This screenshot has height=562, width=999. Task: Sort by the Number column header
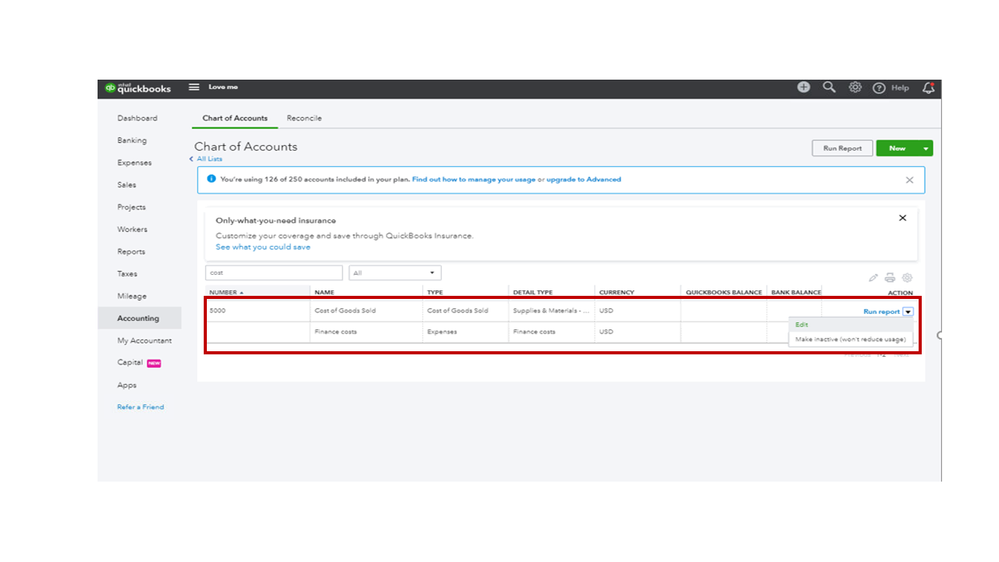[x=226, y=292]
